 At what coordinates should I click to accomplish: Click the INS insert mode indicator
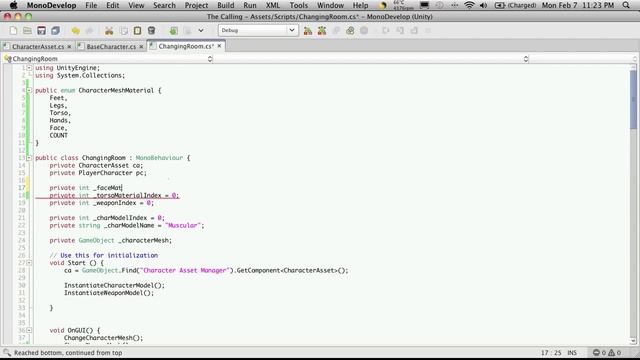tap(572, 353)
